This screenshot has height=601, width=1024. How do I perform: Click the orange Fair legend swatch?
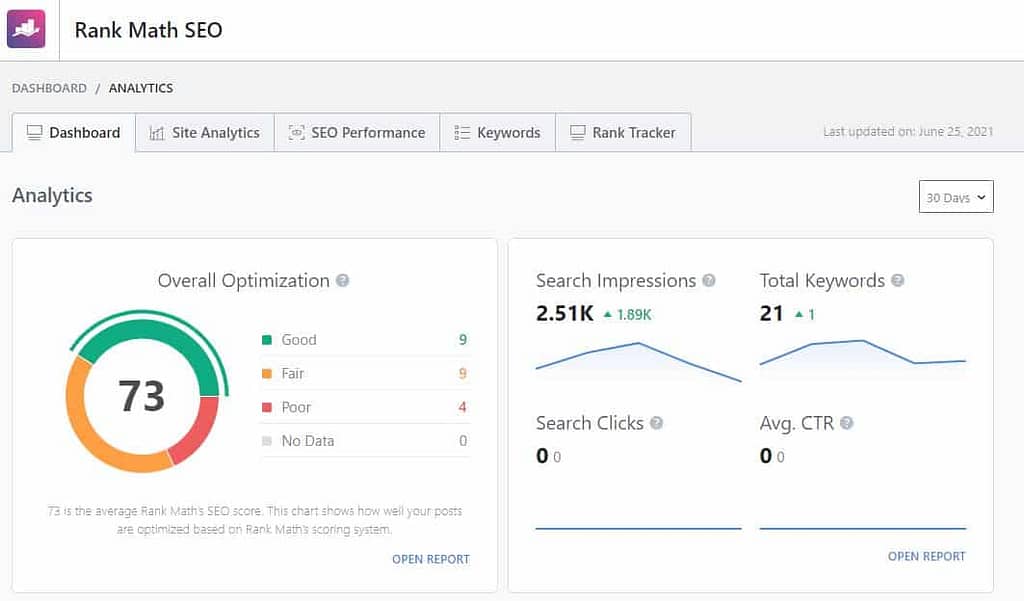[x=266, y=374]
